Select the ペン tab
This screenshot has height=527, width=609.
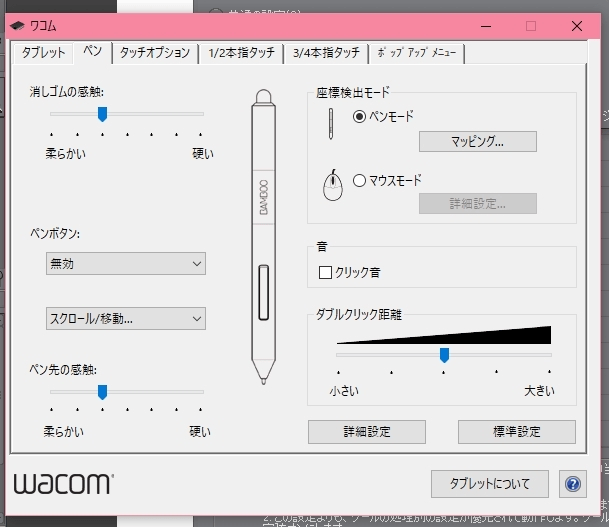point(92,52)
